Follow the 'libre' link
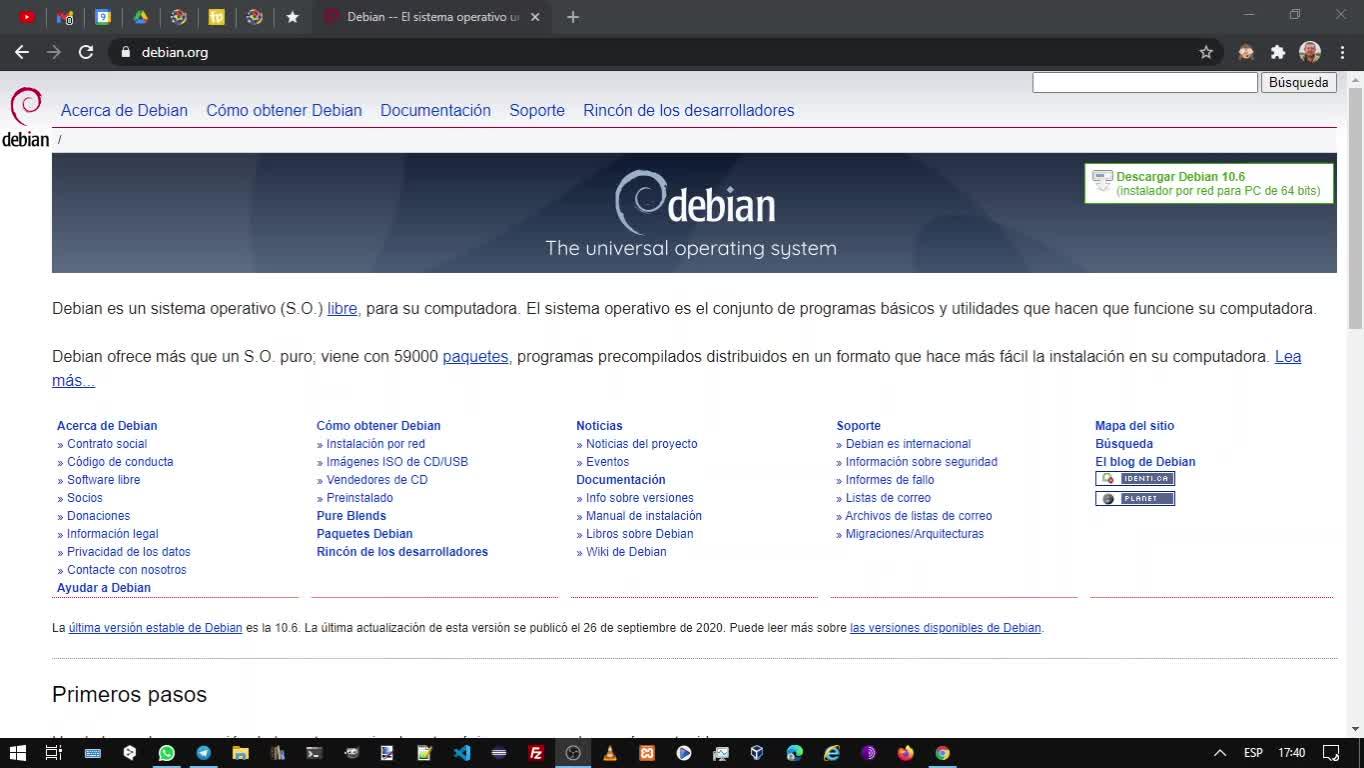The image size is (1364, 768). coord(342,308)
